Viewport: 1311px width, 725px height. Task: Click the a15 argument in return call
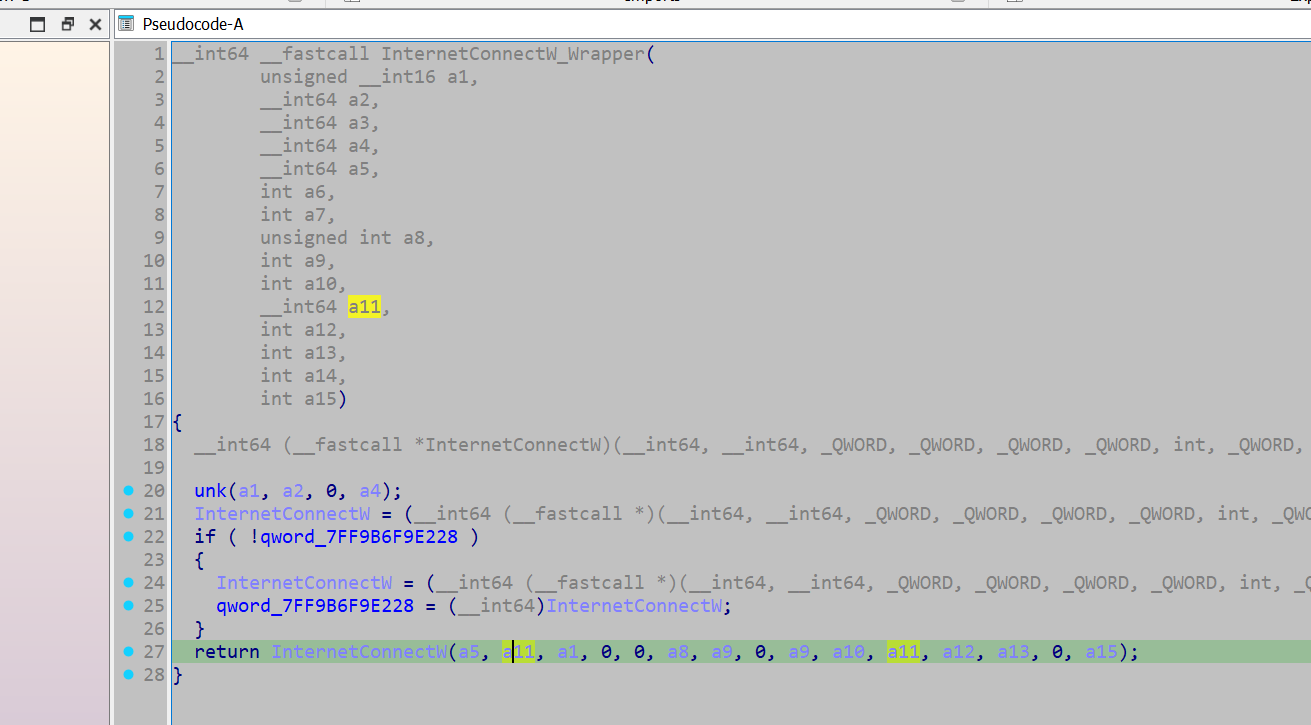tap(1101, 652)
